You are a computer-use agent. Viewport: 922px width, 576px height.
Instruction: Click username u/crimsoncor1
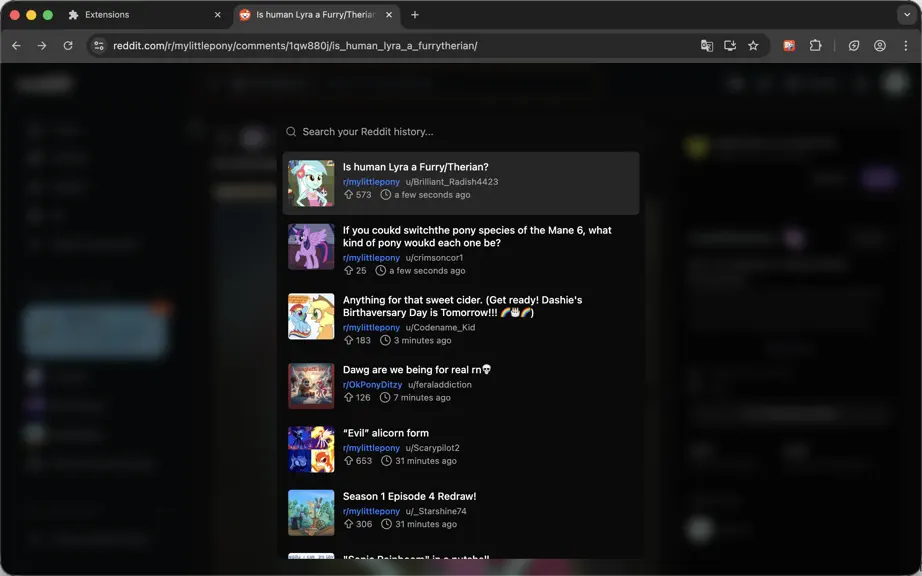434,257
